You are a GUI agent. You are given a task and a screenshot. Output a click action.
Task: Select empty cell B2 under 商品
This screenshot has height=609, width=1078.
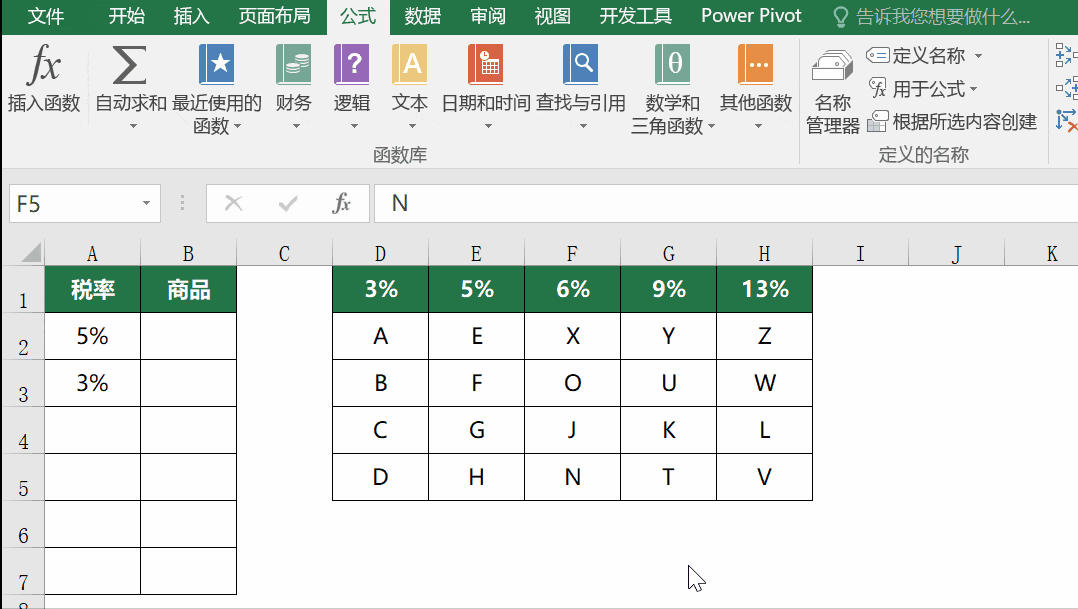coord(188,336)
